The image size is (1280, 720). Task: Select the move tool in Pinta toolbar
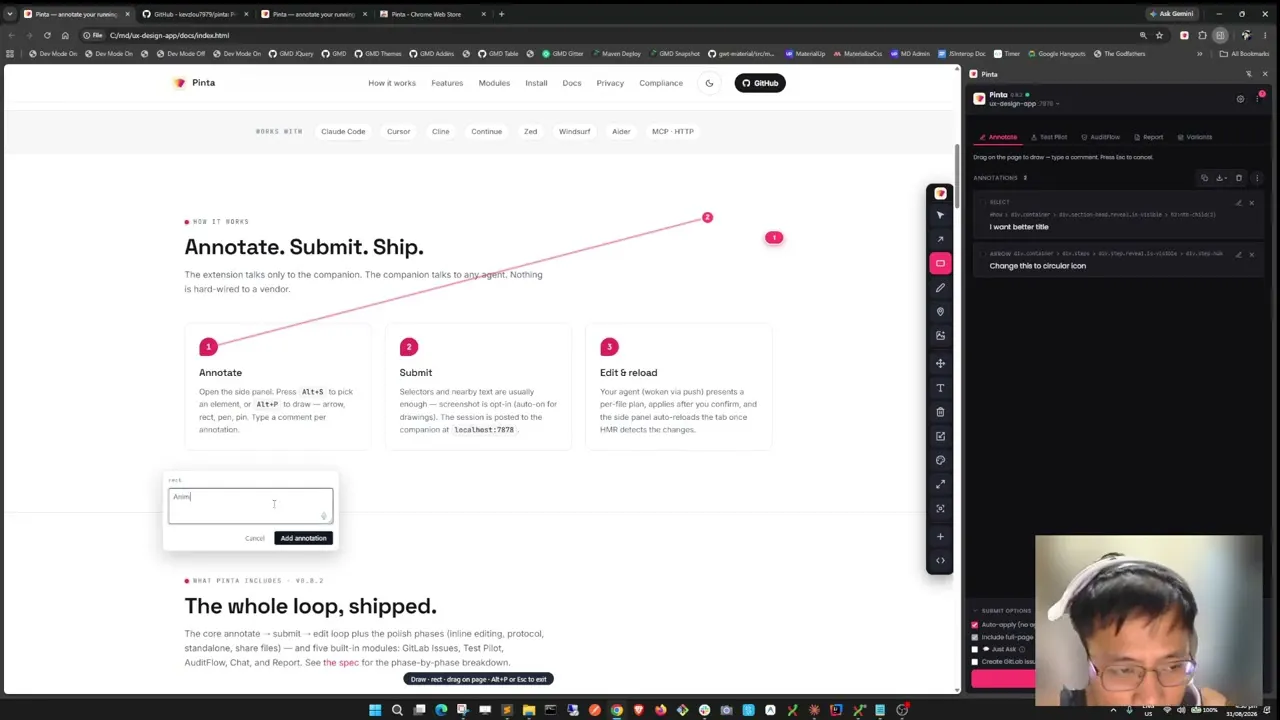point(940,363)
